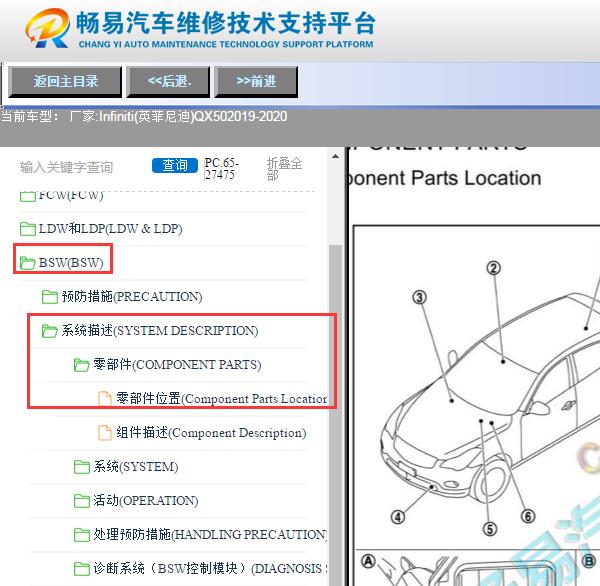Collapse the BSW(BSW) tree node
600x586 pixels.
point(71,263)
